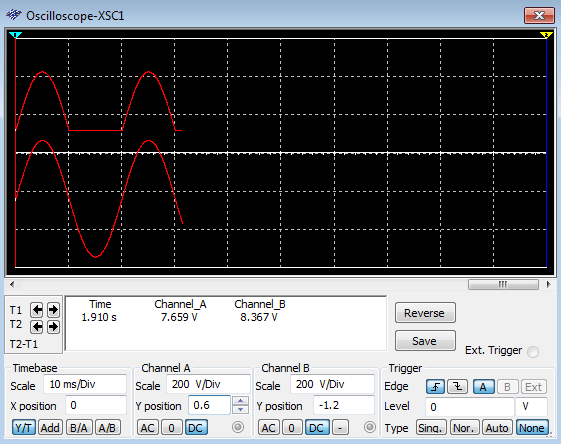Screen dimensions: 561x444
Task: Move cursor T2 right with arrow
Action: pyautogui.click(x=53, y=326)
